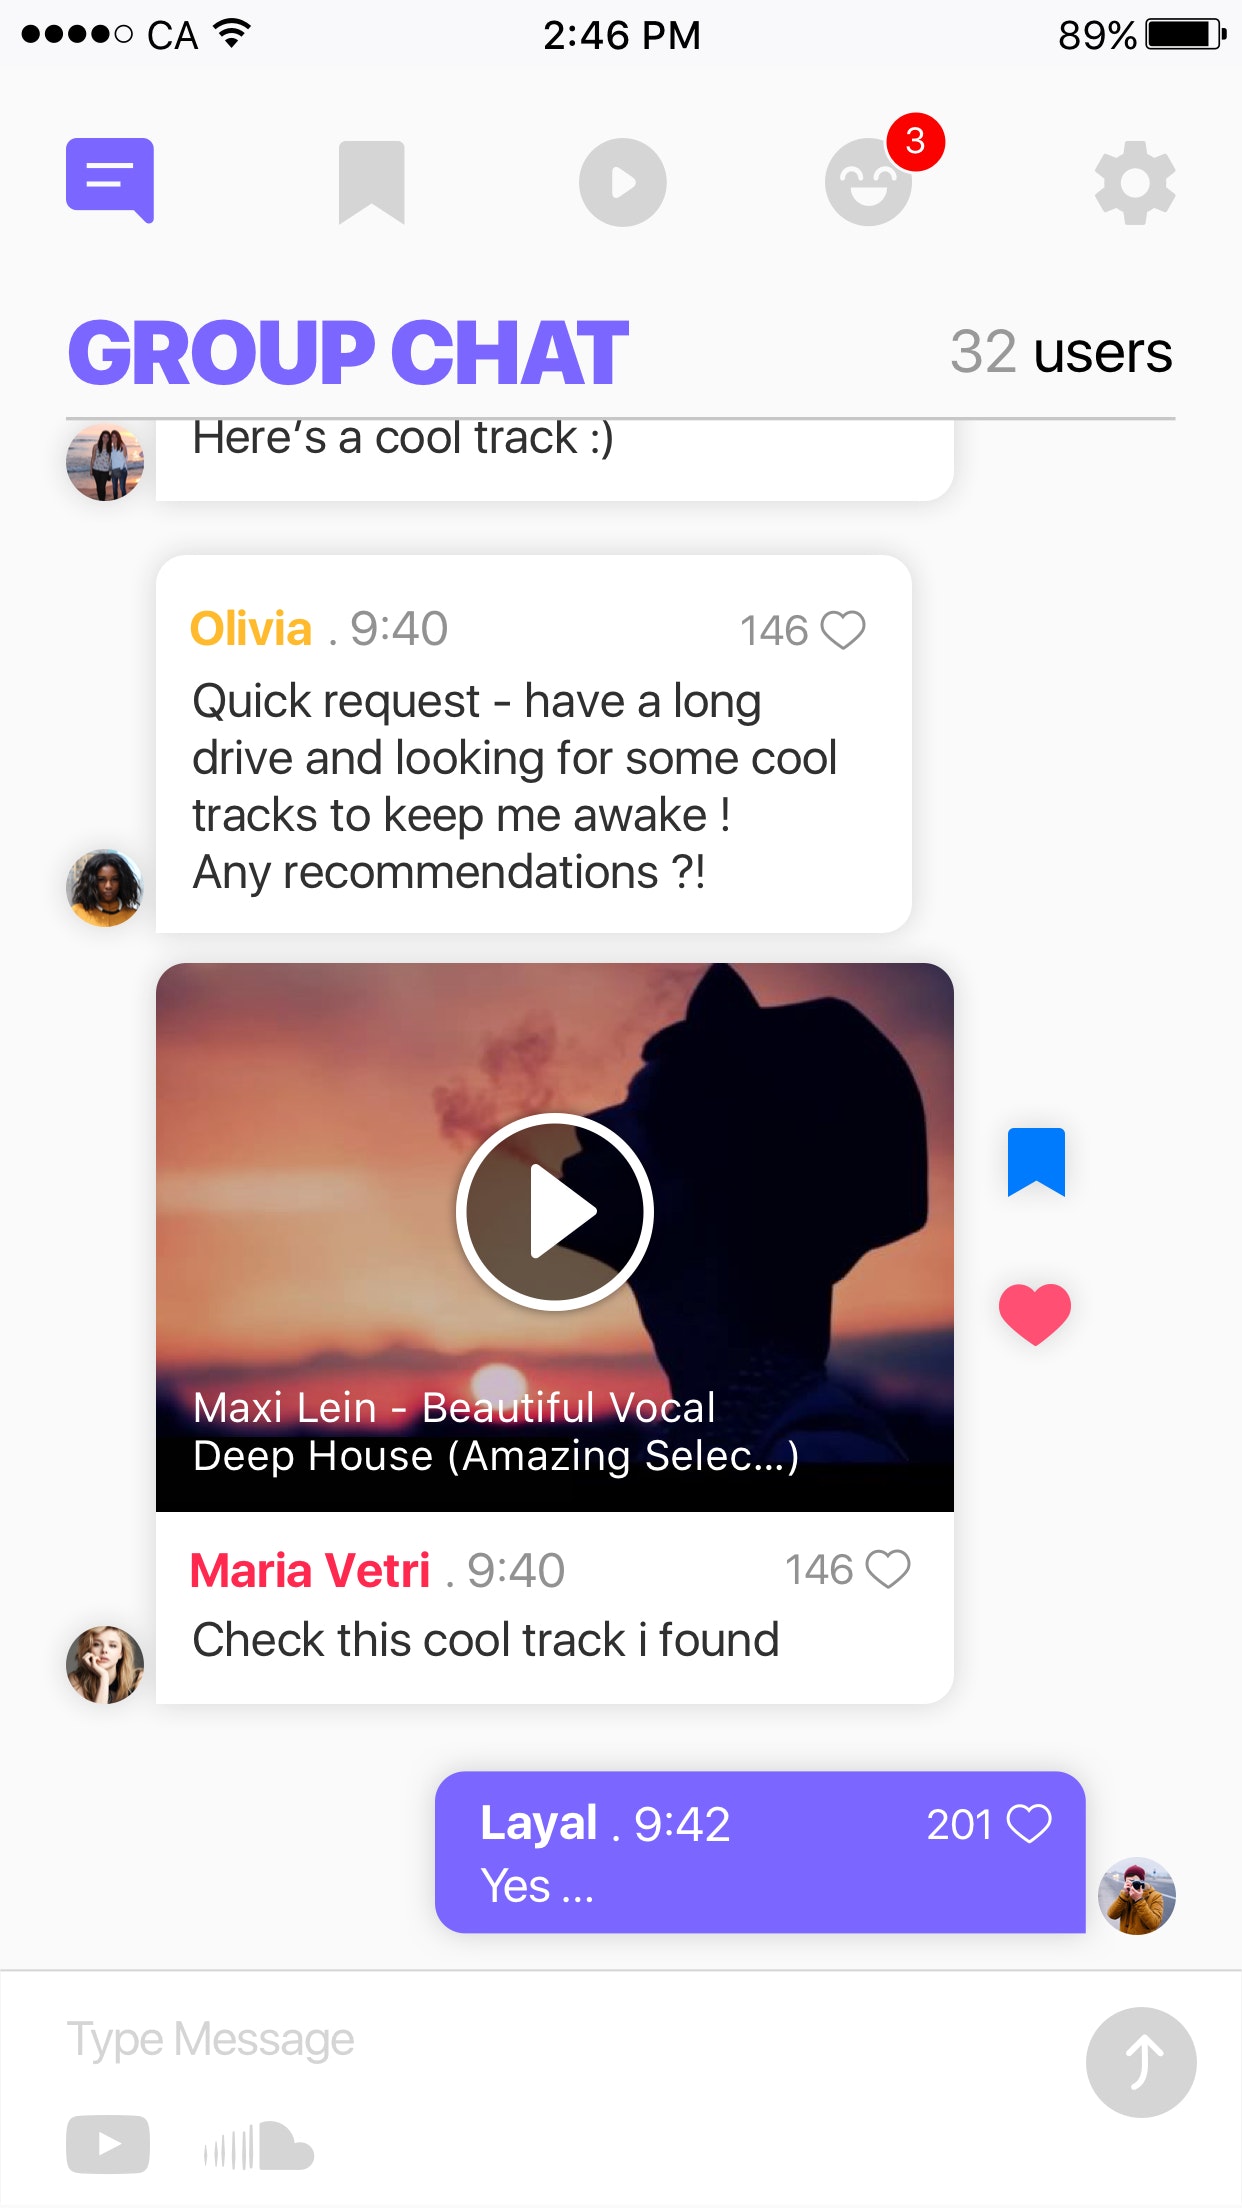Attach a SoundCloud track

259,2146
